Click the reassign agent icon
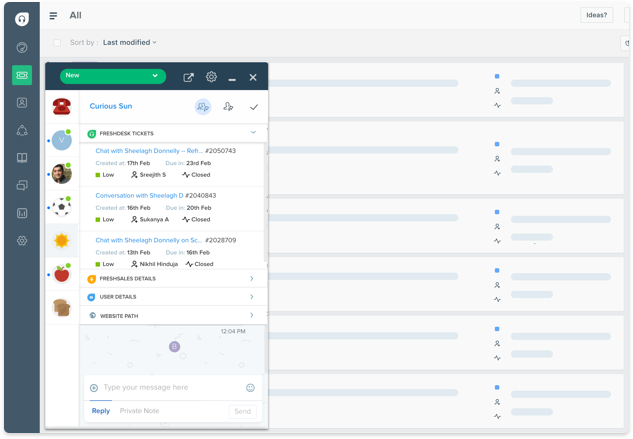The height and width of the screenshot is (439, 633). click(x=229, y=107)
